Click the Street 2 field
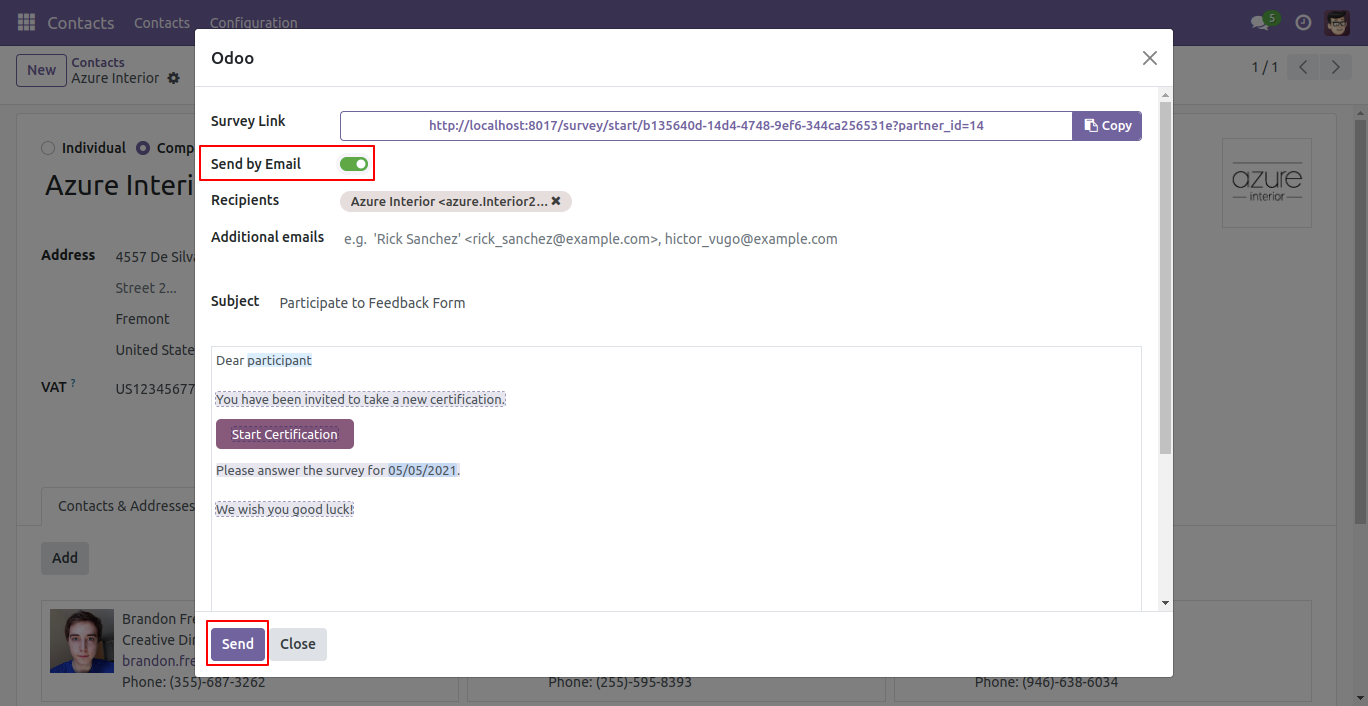 146,288
